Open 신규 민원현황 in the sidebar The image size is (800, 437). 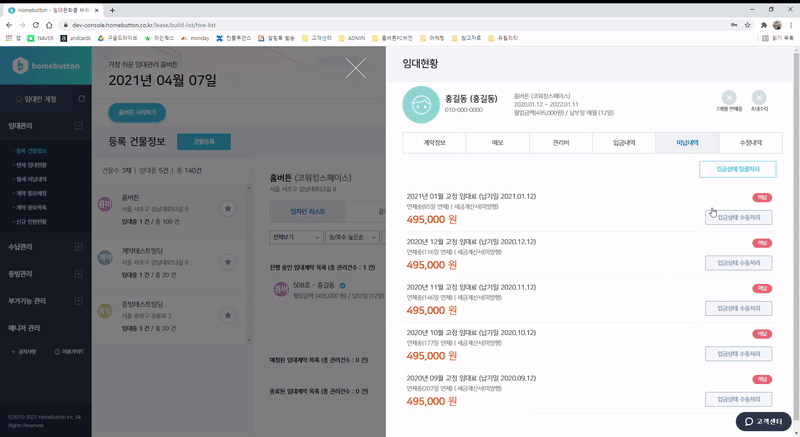pos(31,222)
